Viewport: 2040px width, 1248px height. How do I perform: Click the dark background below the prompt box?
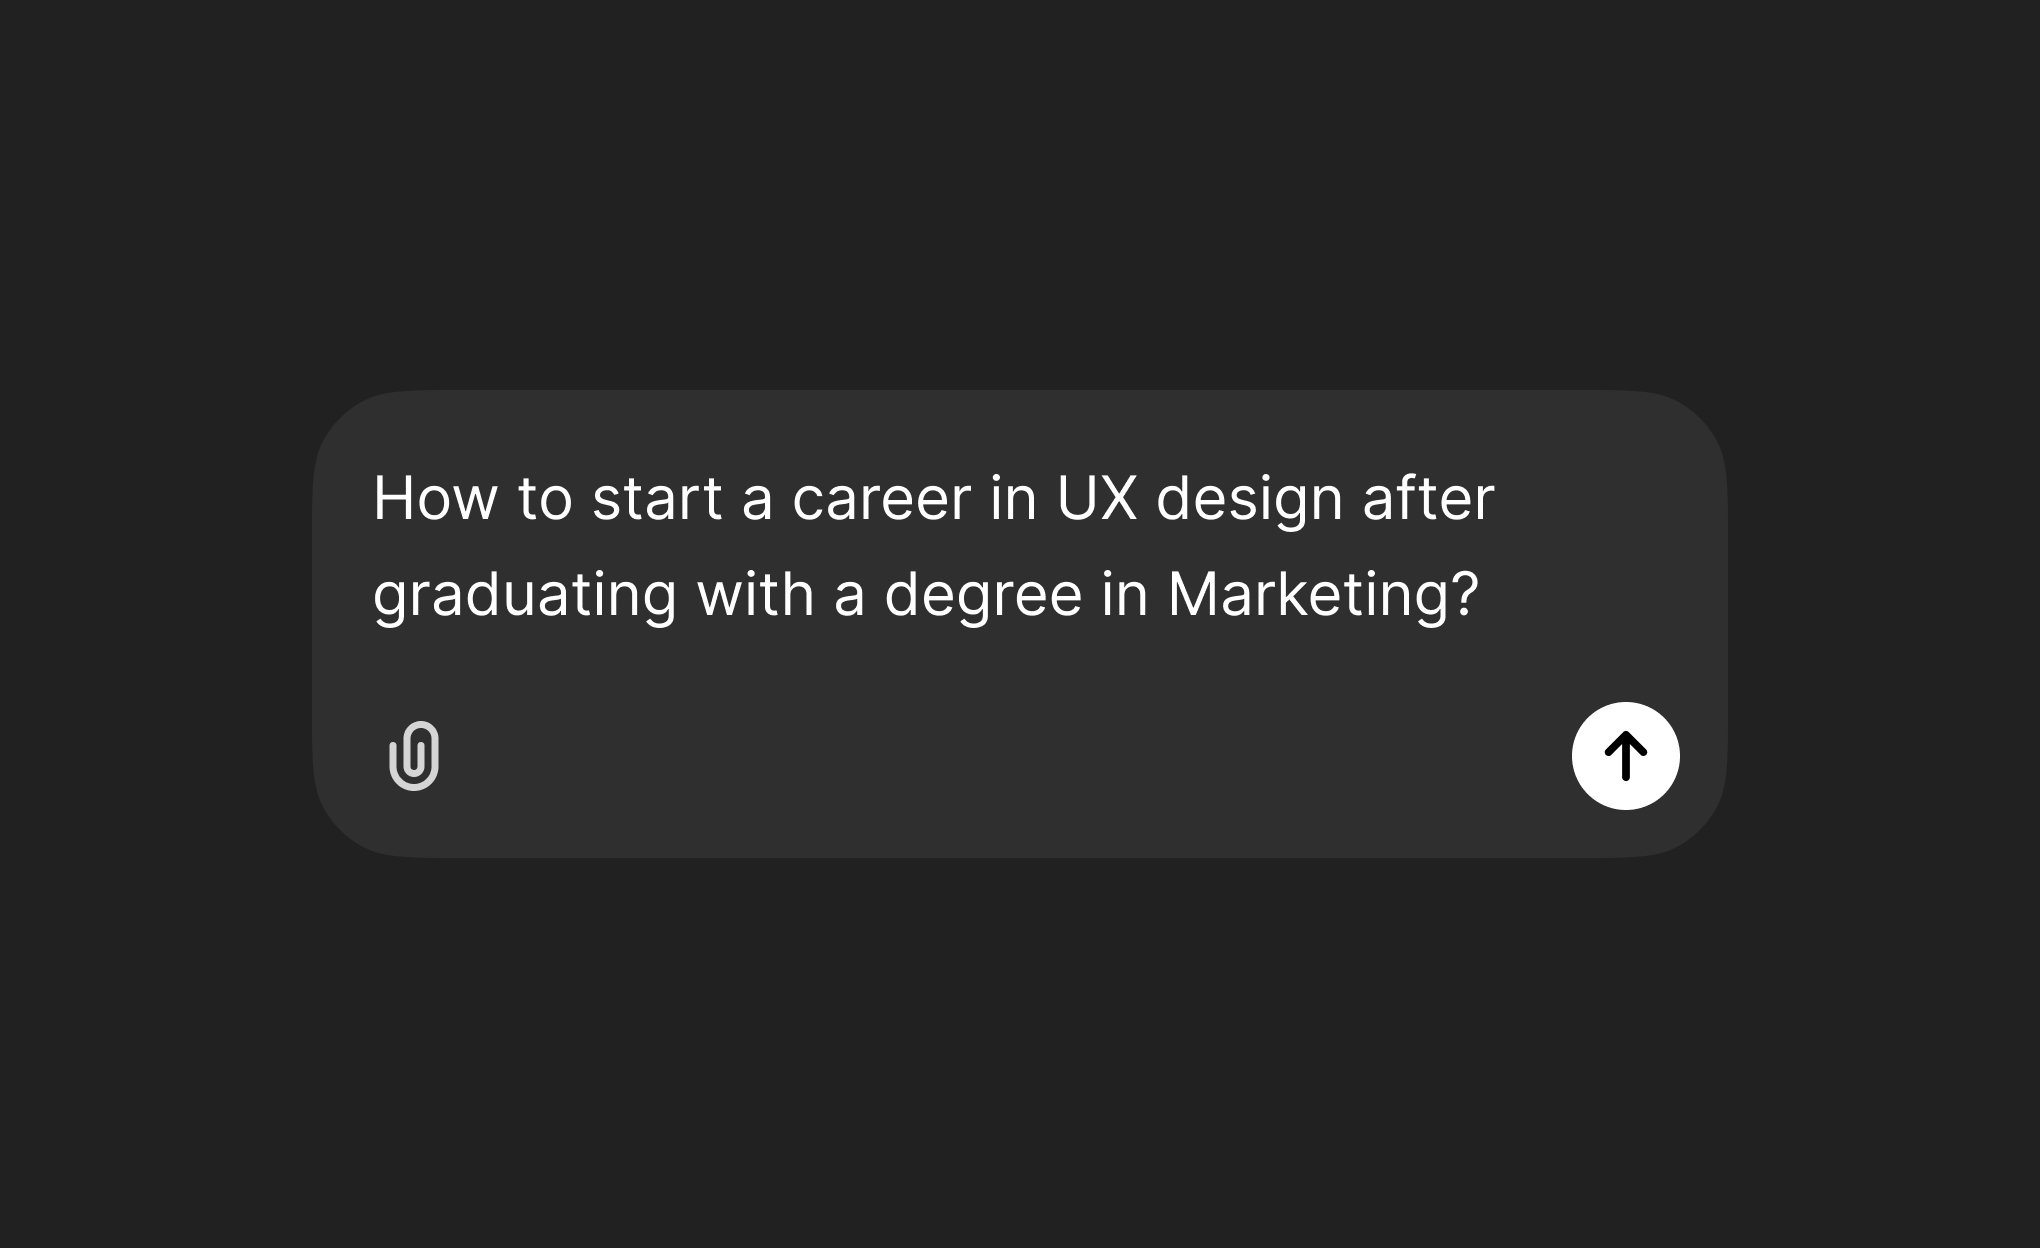coord(1020,1050)
